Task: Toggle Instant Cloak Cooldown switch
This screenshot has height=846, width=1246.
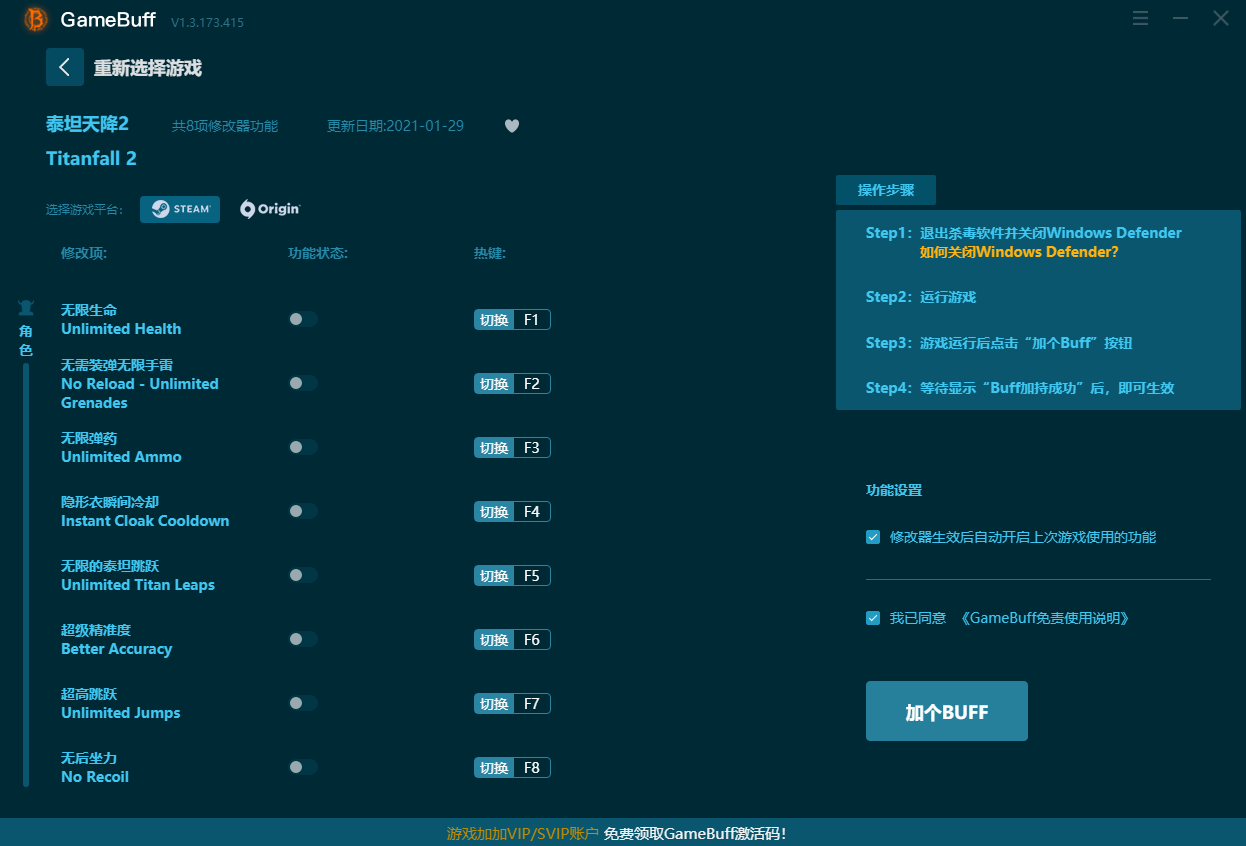Action: [x=303, y=511]
